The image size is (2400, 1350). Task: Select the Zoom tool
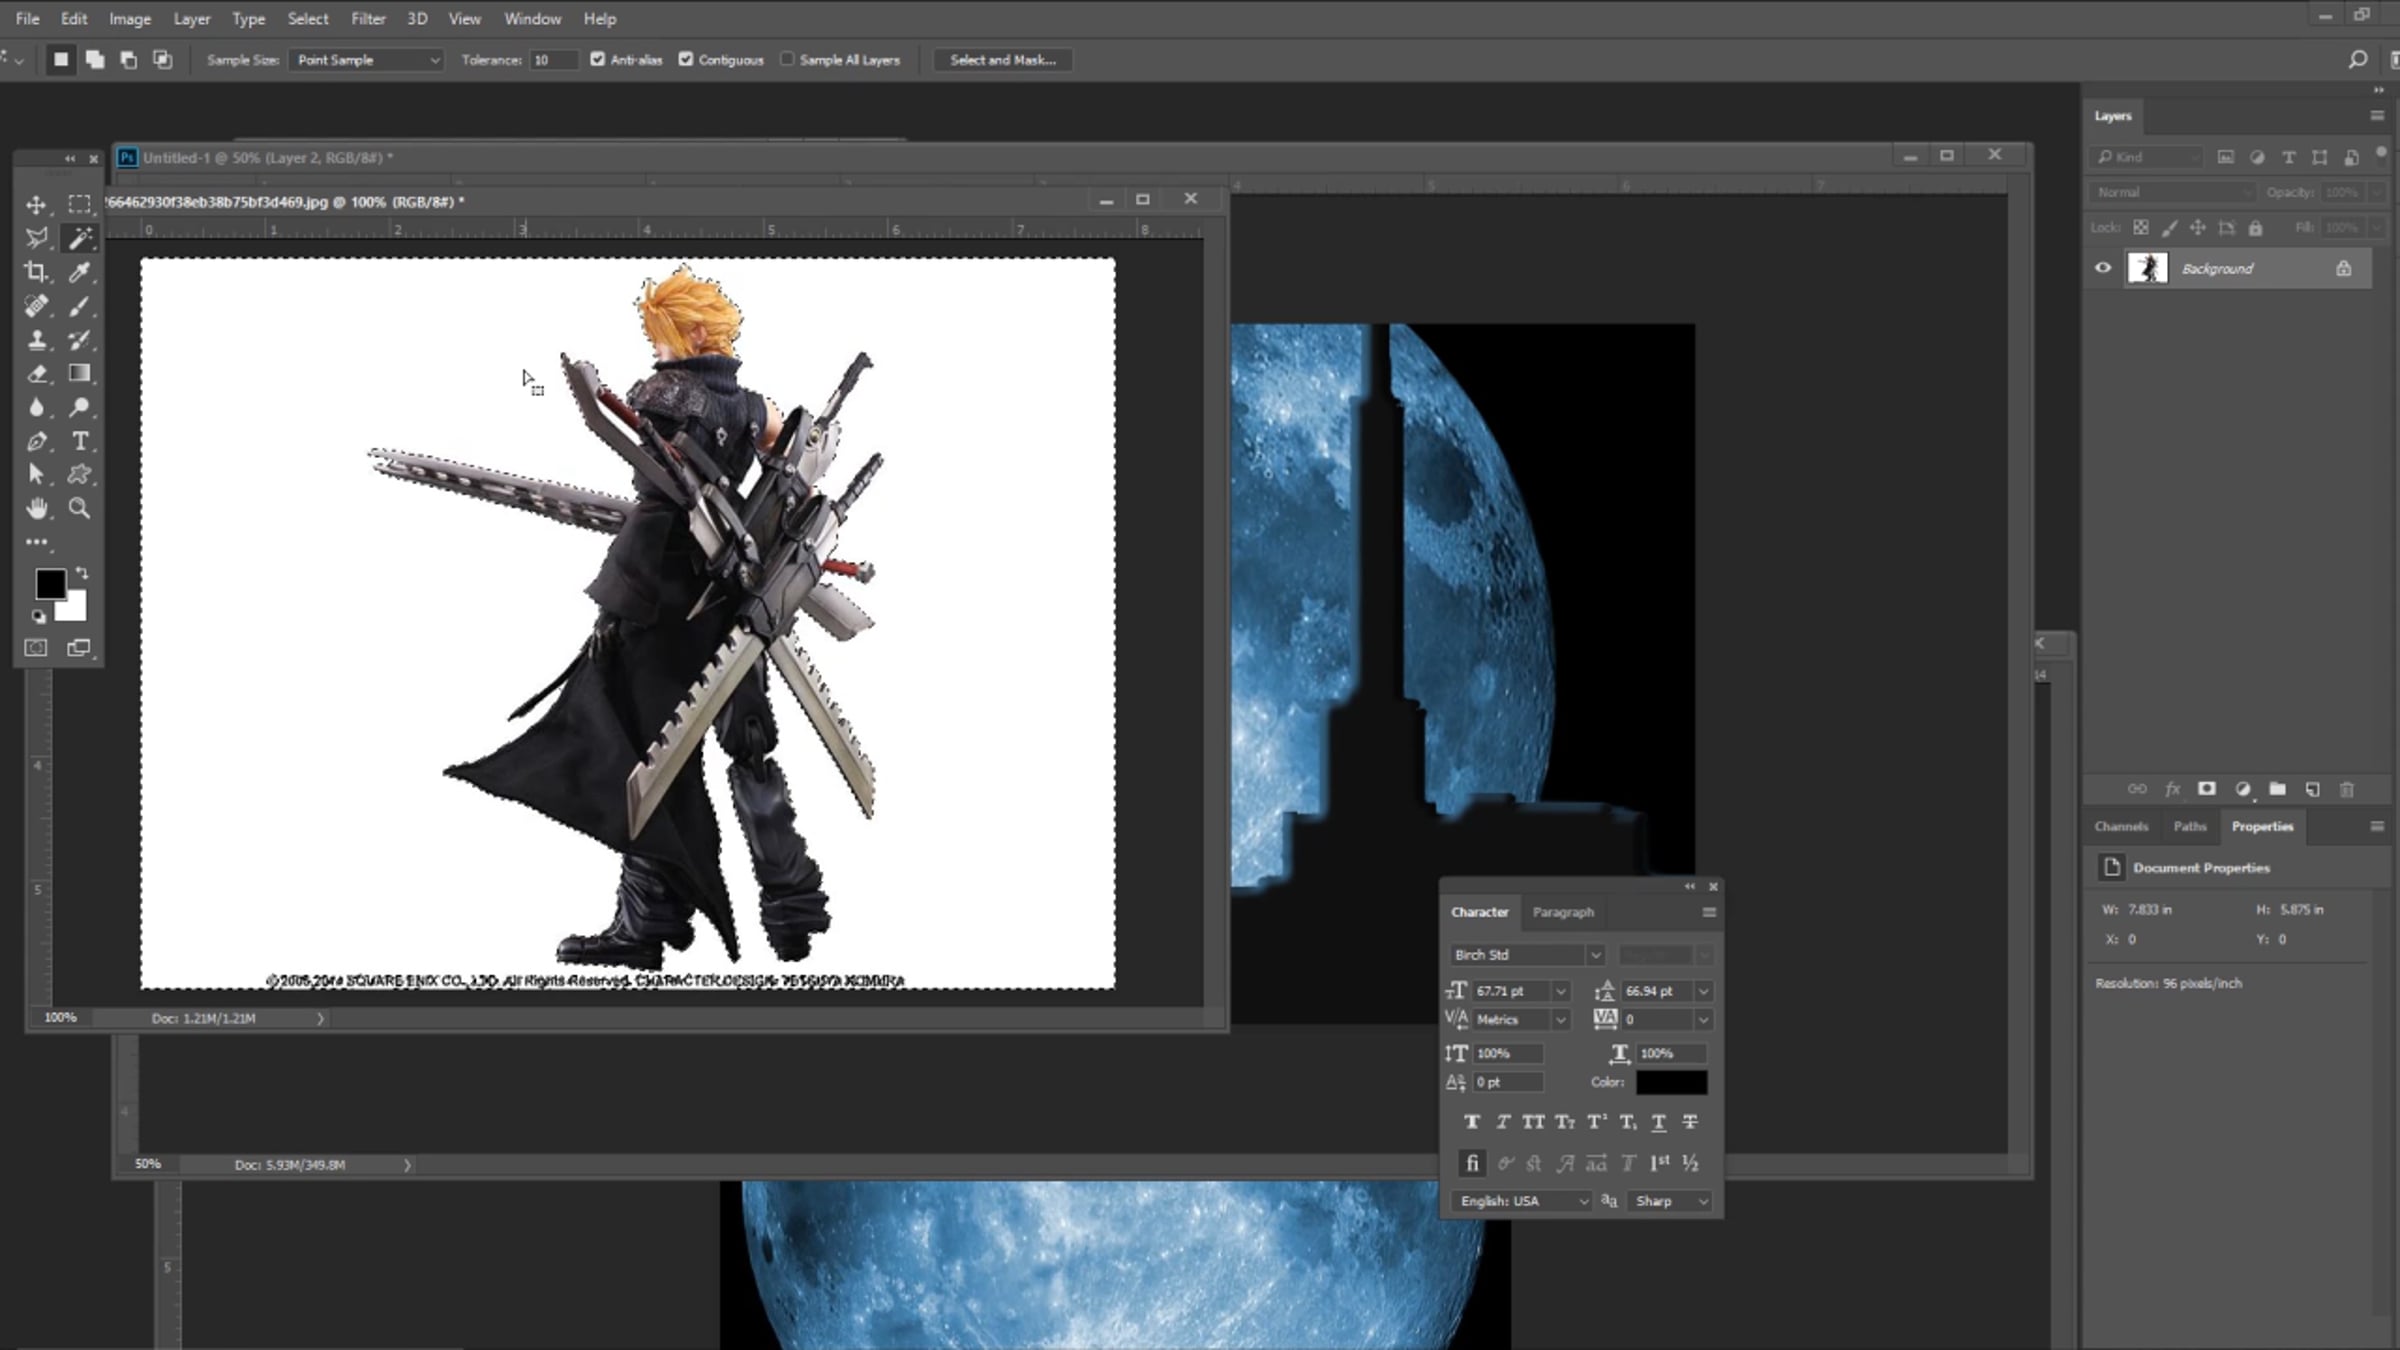click(79, 508)
